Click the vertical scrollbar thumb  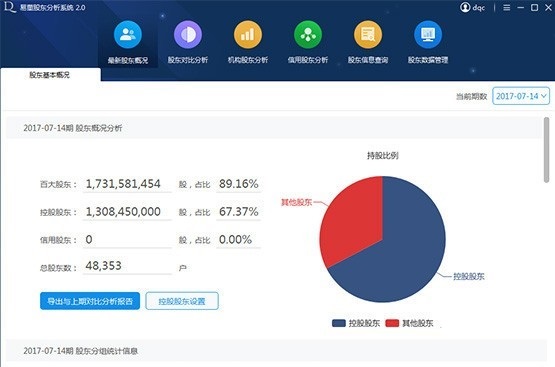[547, 150]
